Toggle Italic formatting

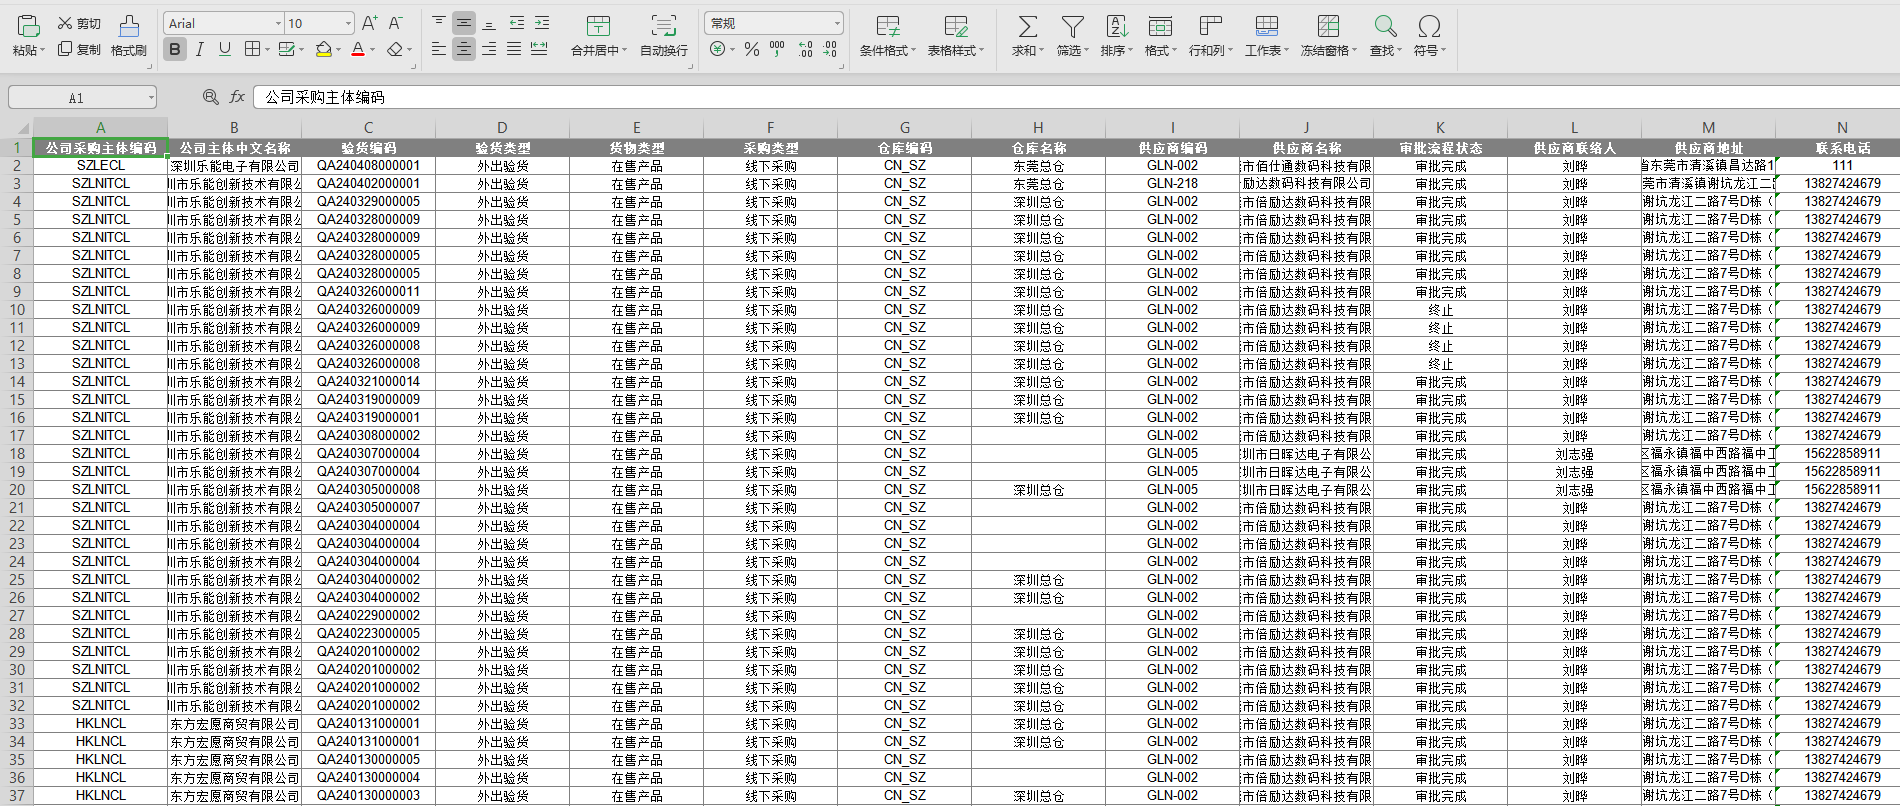[200, 49]
